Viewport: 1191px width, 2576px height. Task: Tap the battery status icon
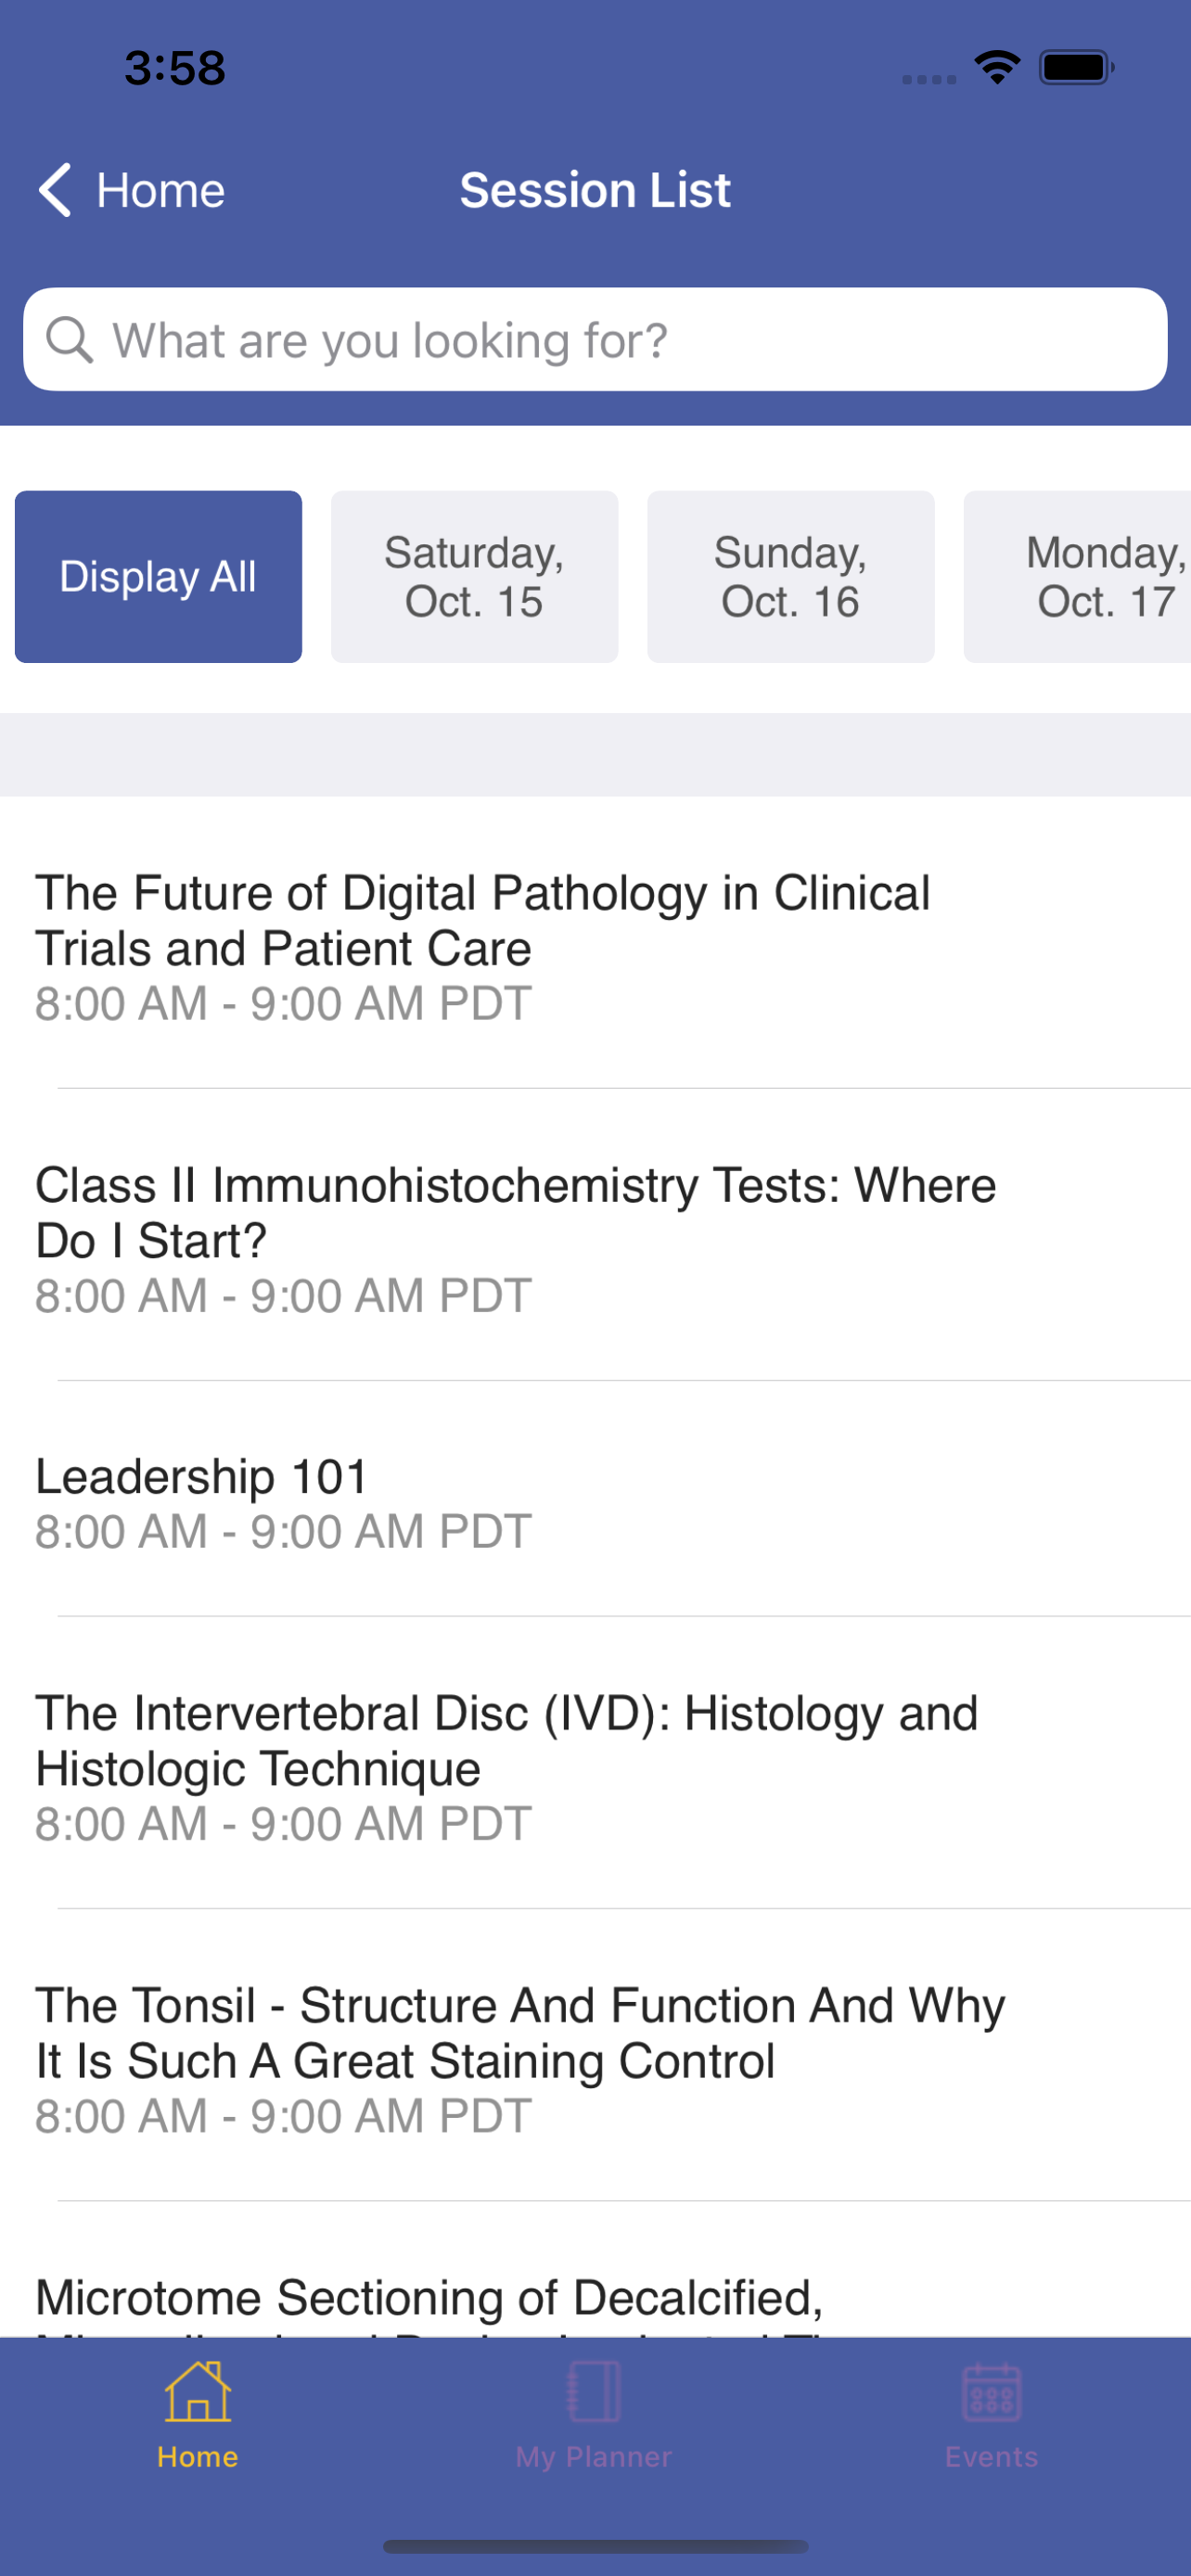point(1076,68)
